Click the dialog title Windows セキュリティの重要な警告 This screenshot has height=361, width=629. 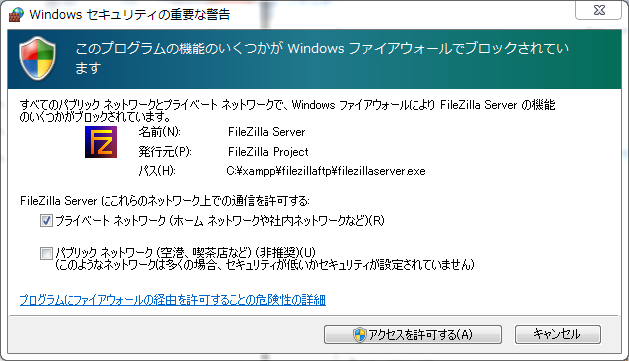[x=130, y=14]
